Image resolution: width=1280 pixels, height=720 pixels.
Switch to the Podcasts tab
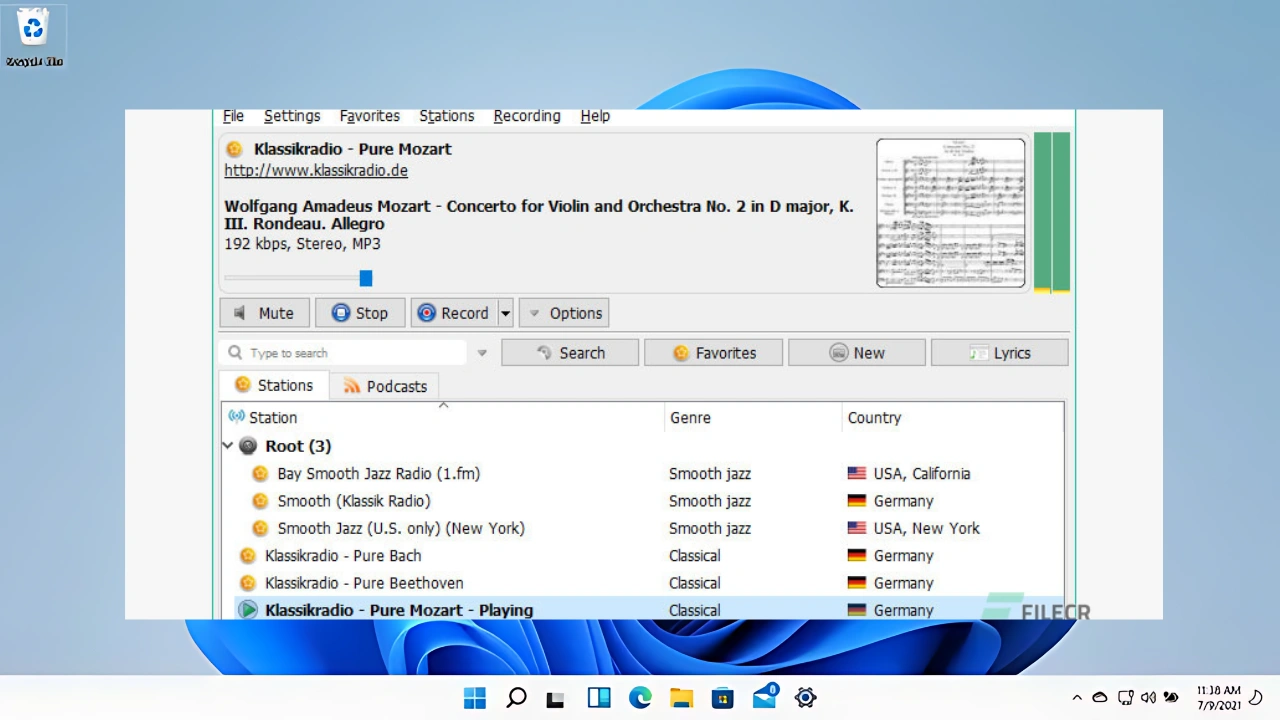[385, 386]
